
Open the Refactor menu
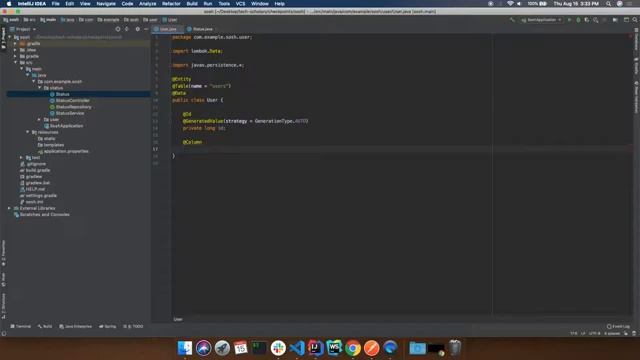(171, 4)
